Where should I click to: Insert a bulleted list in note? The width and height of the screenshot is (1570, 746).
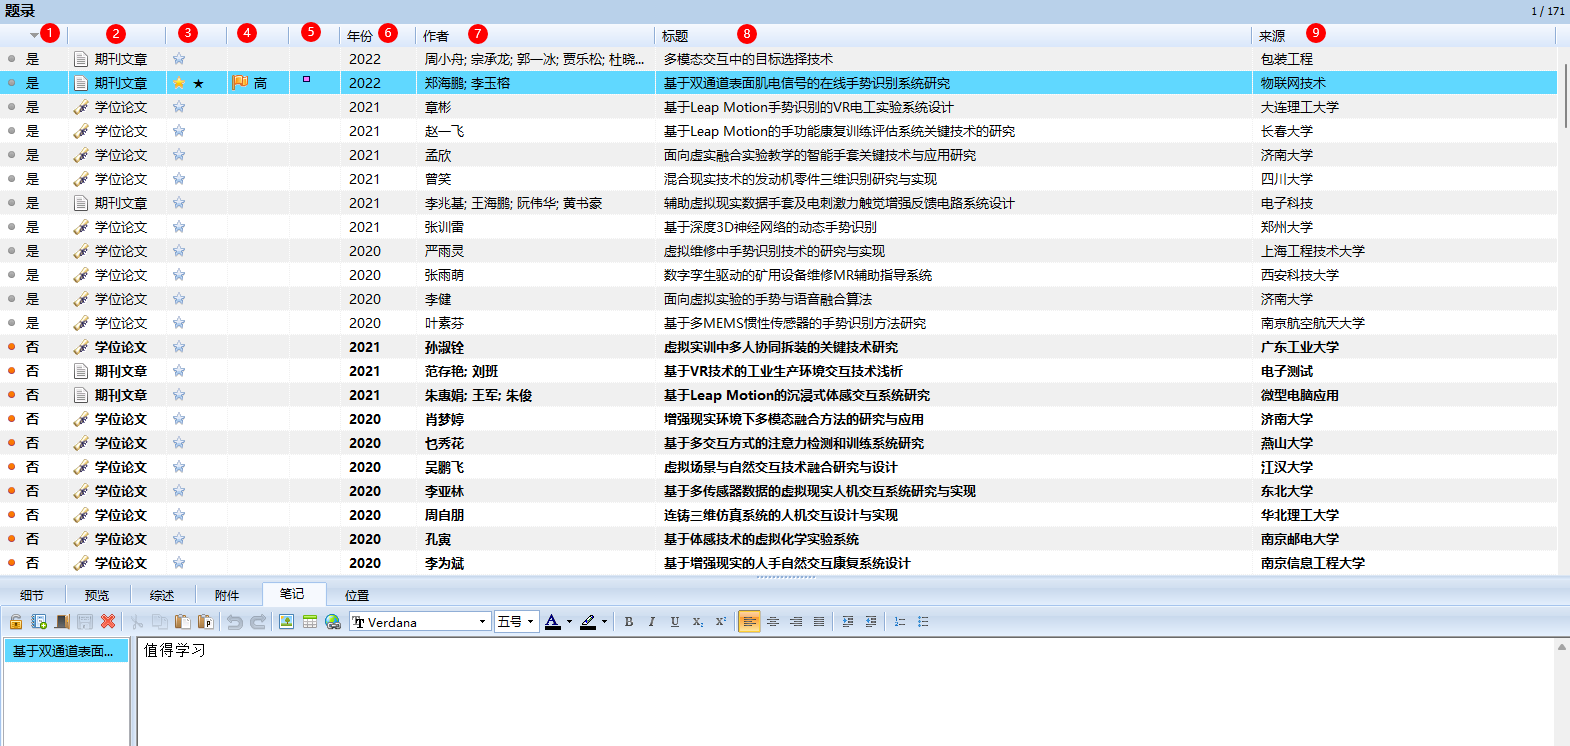pyautogui.click(x=923, y=622)
